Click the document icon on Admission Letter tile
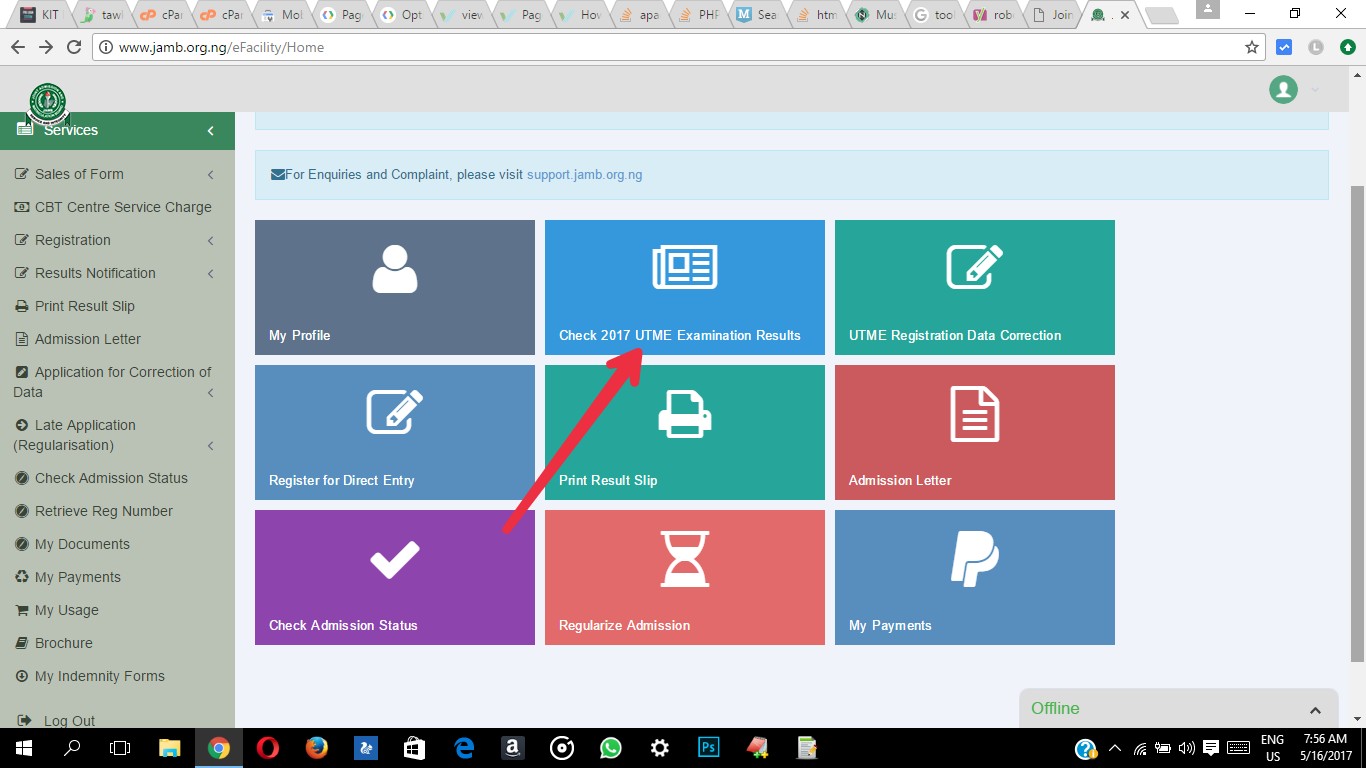Screen dimensions: 1366x768 975,413
